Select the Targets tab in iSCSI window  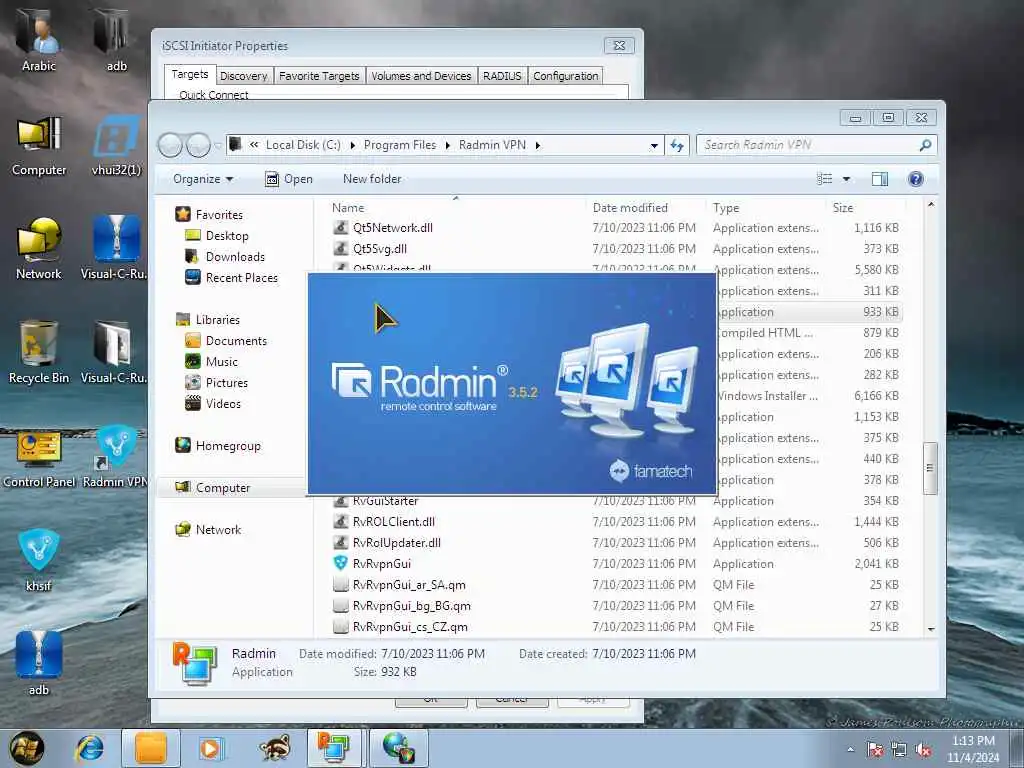189,74
